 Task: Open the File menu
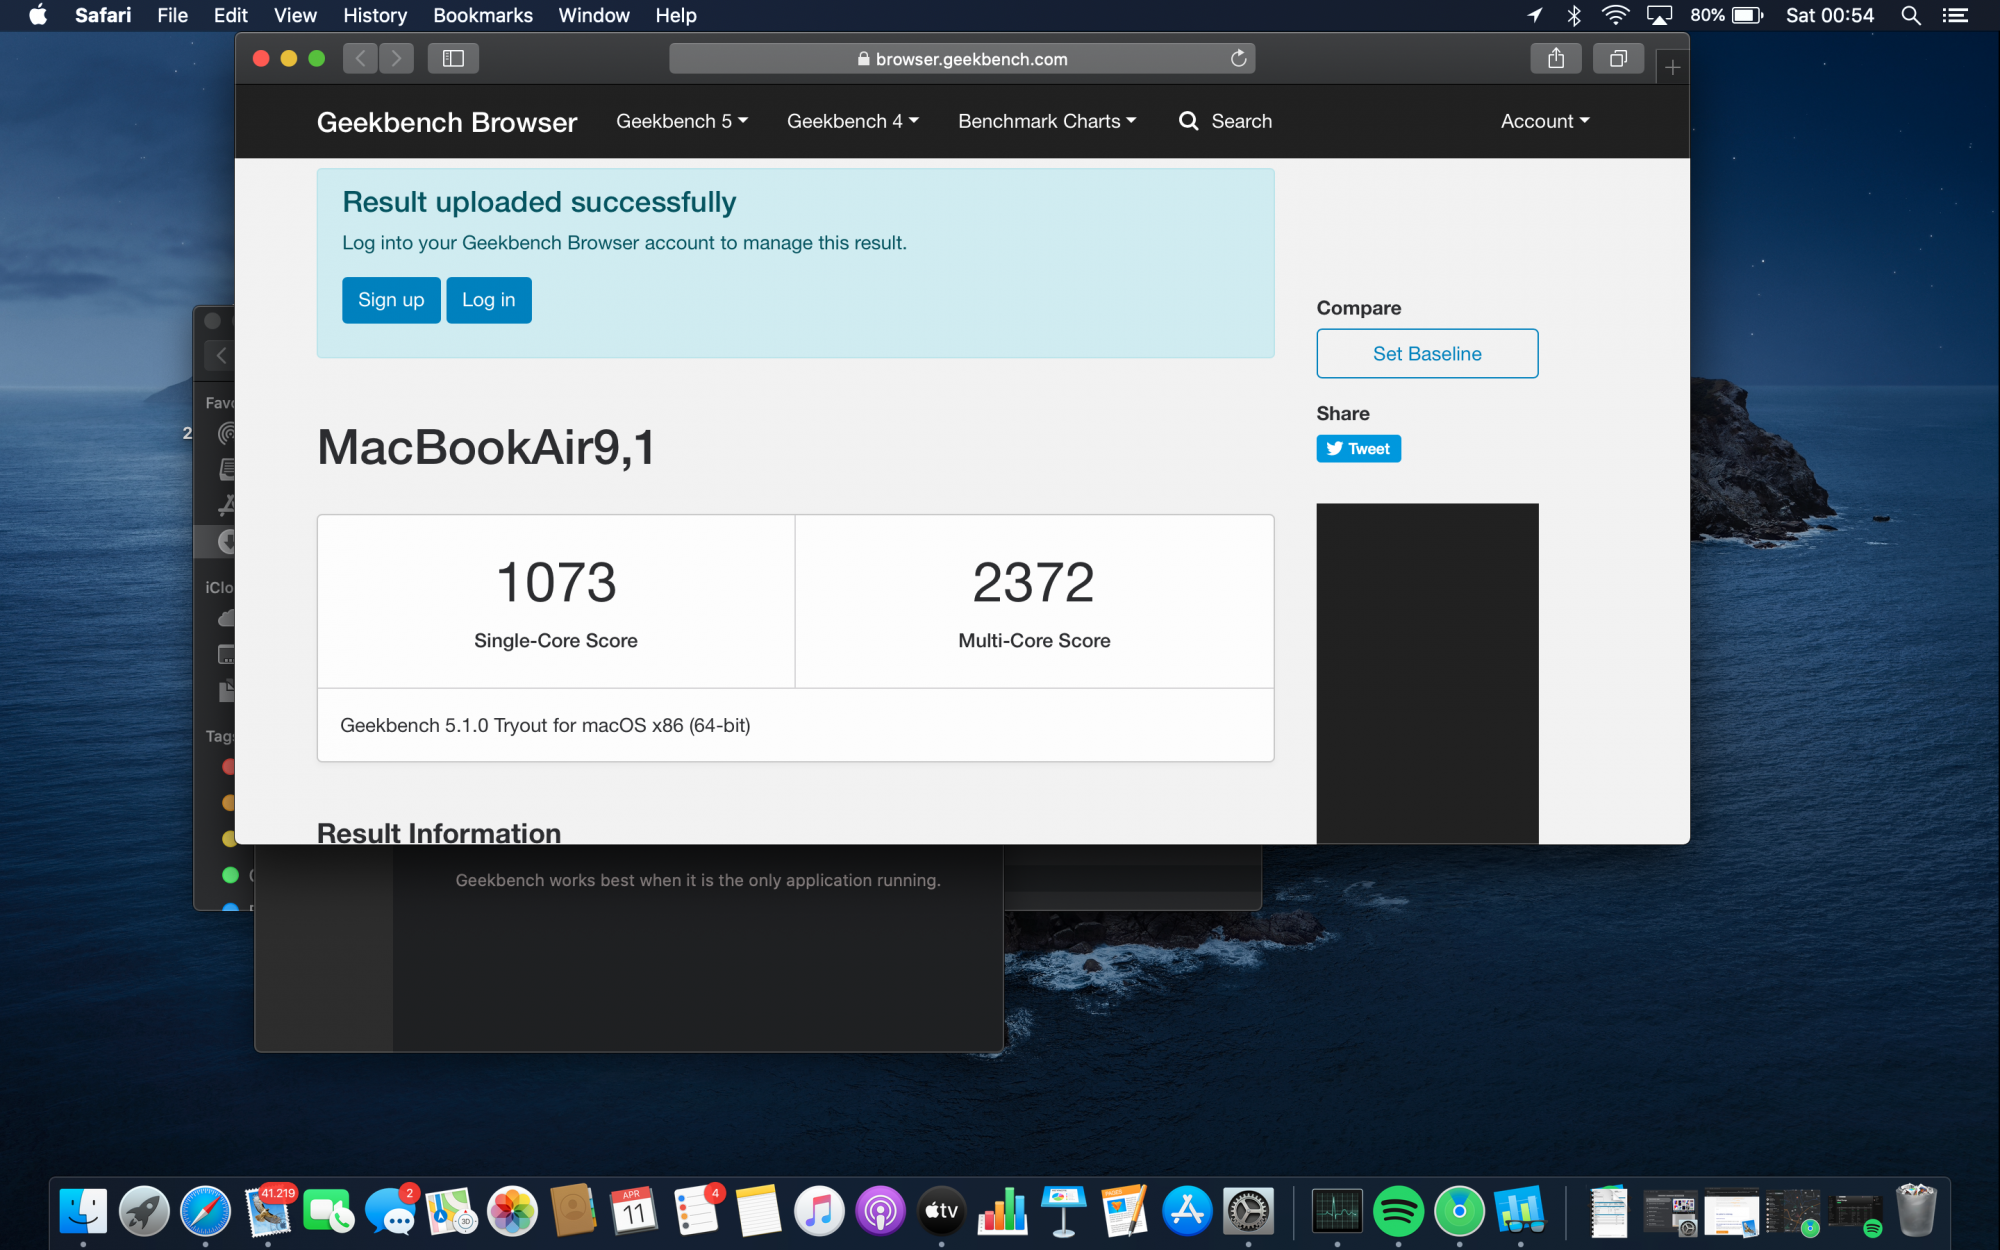pyautogui.click(x=172, y=15)
